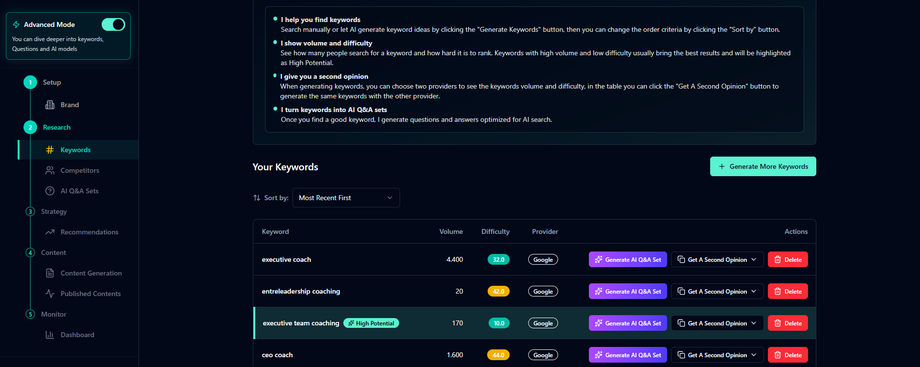
Task: Select step 3 Strategy circle
Action: [30, 211]
